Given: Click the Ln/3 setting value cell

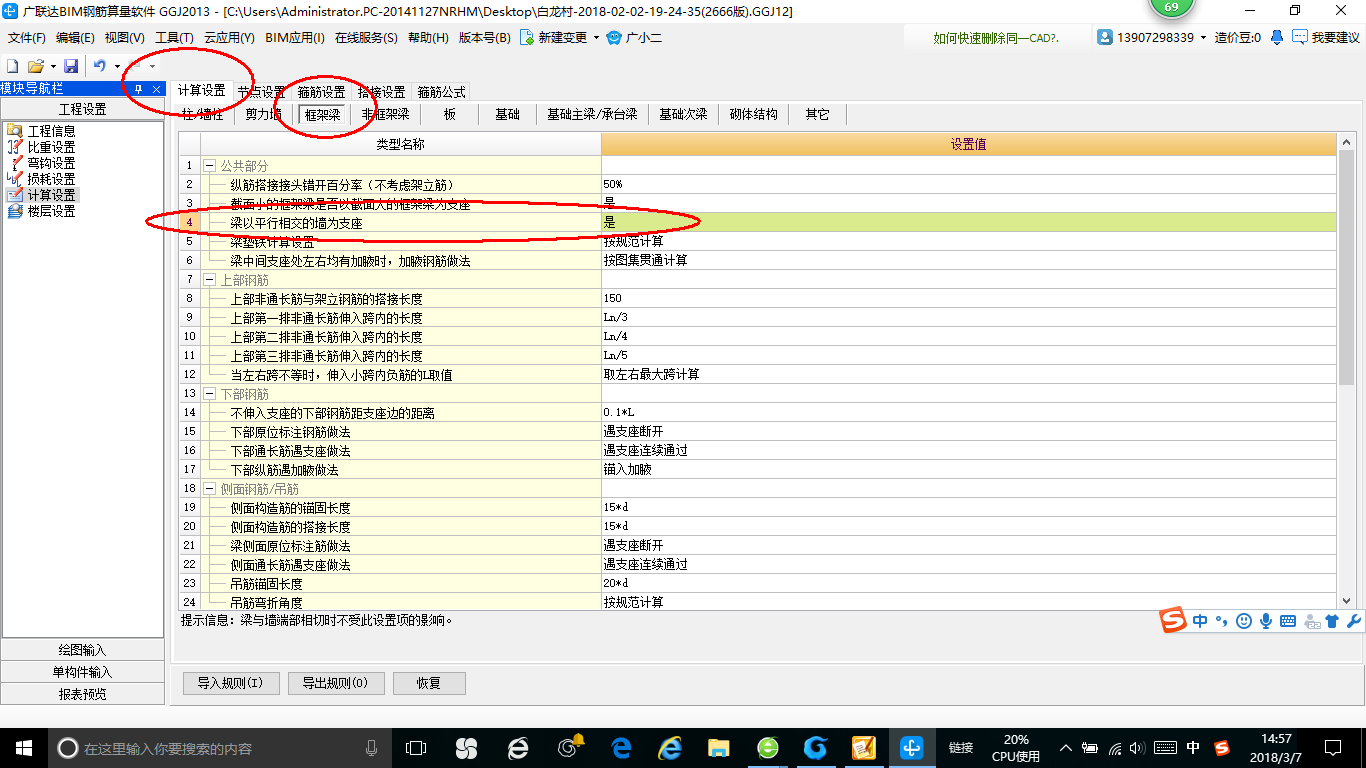Looking at the screenshot, I should [968, 318].
